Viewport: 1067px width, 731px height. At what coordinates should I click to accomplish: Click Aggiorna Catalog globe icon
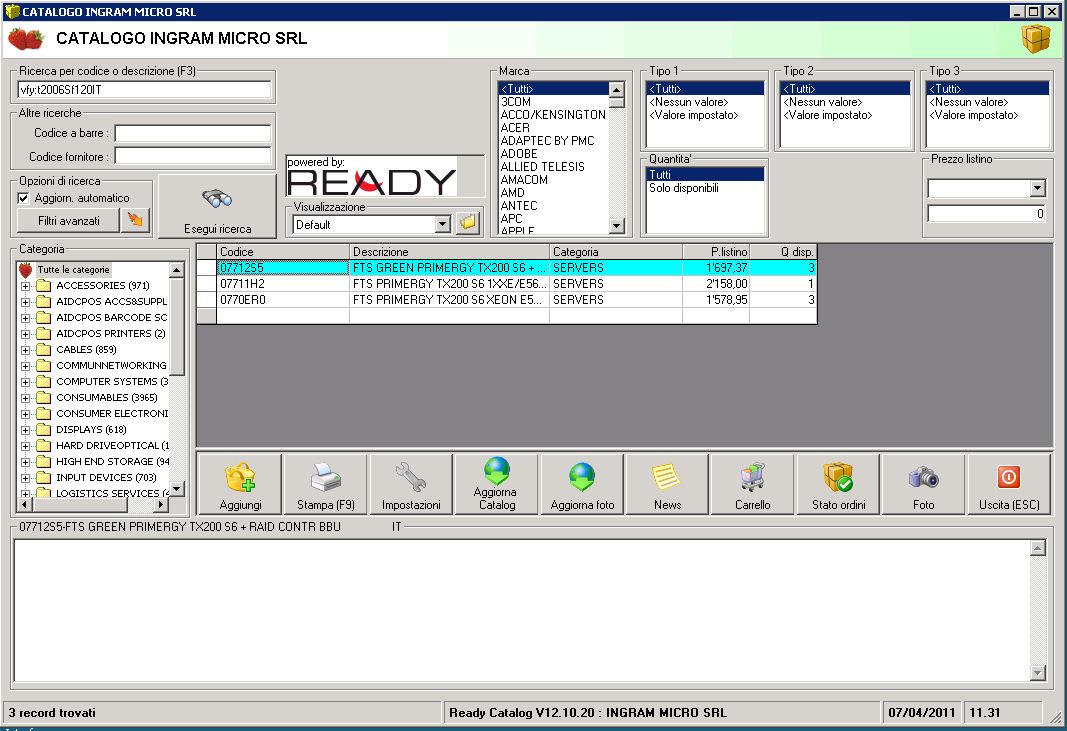pos(497,484)
